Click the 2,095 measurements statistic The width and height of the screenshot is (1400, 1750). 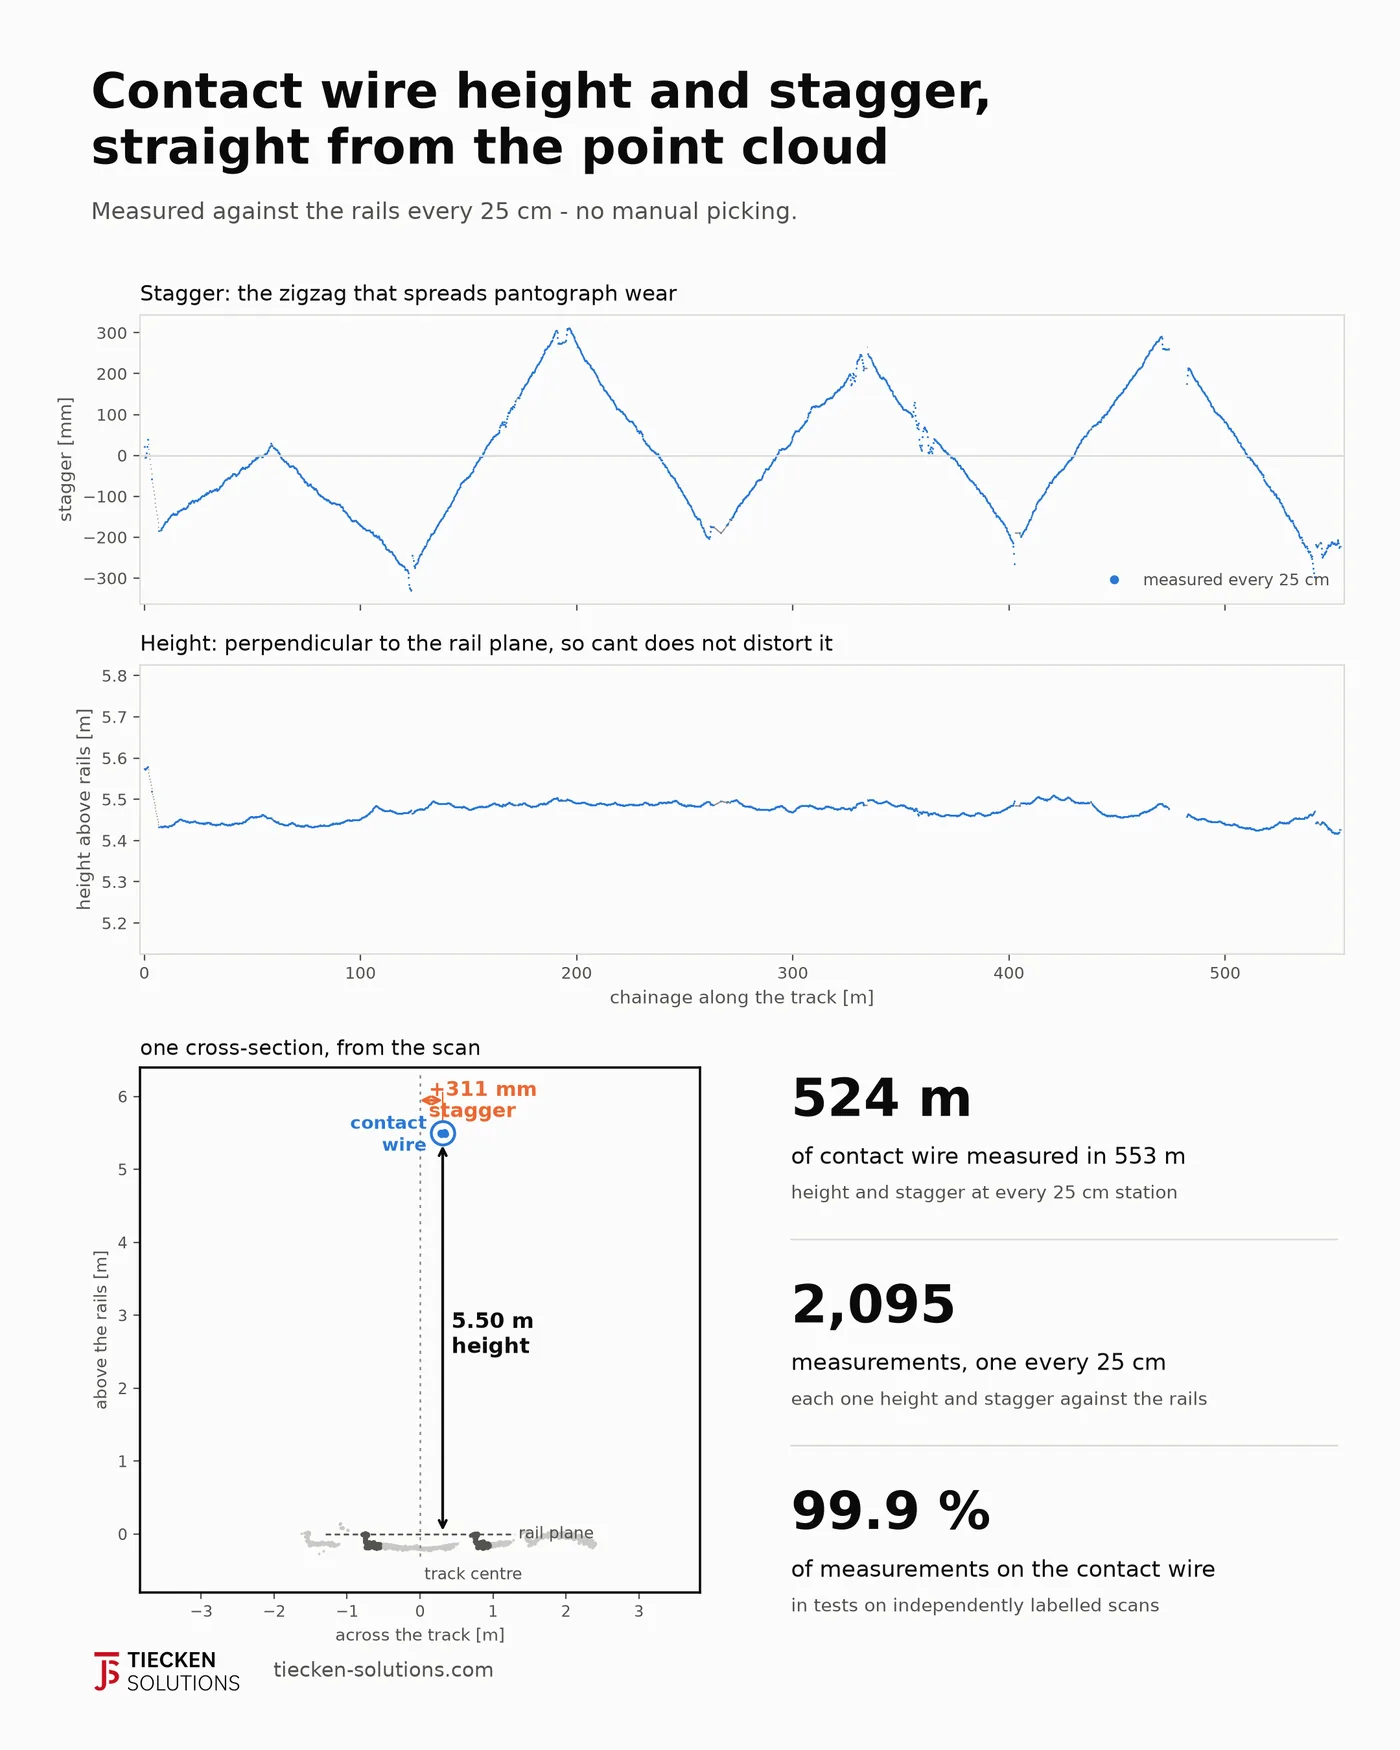click(x=873, y=1305)
